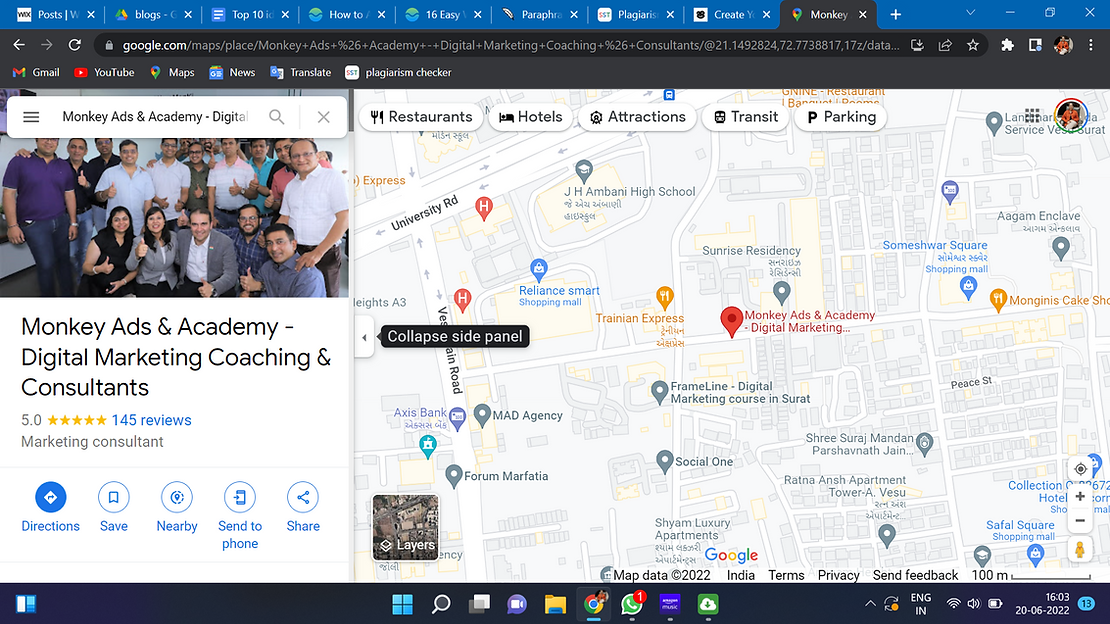Click the Directions icon button

click(50, 497)
